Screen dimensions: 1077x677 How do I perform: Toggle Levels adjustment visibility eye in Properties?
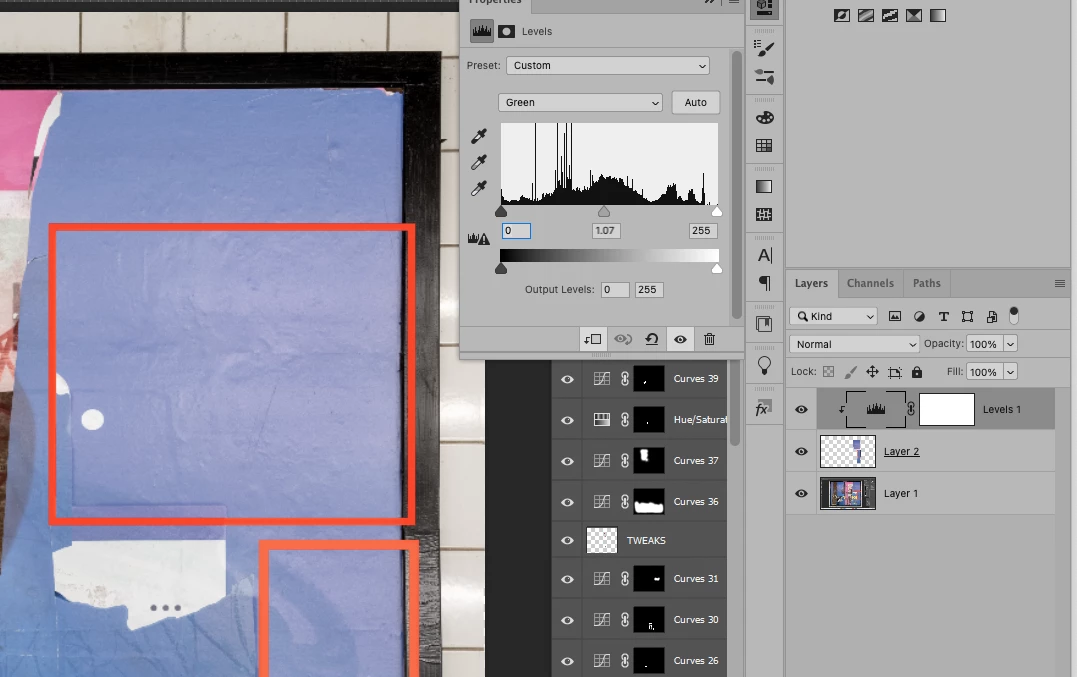[680, 339]
